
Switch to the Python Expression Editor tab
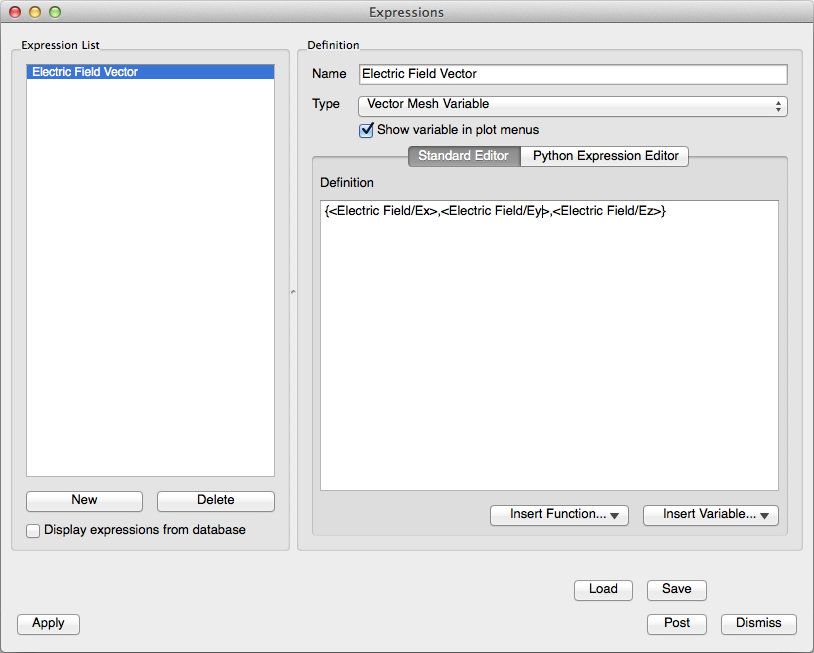click(604, 156)
